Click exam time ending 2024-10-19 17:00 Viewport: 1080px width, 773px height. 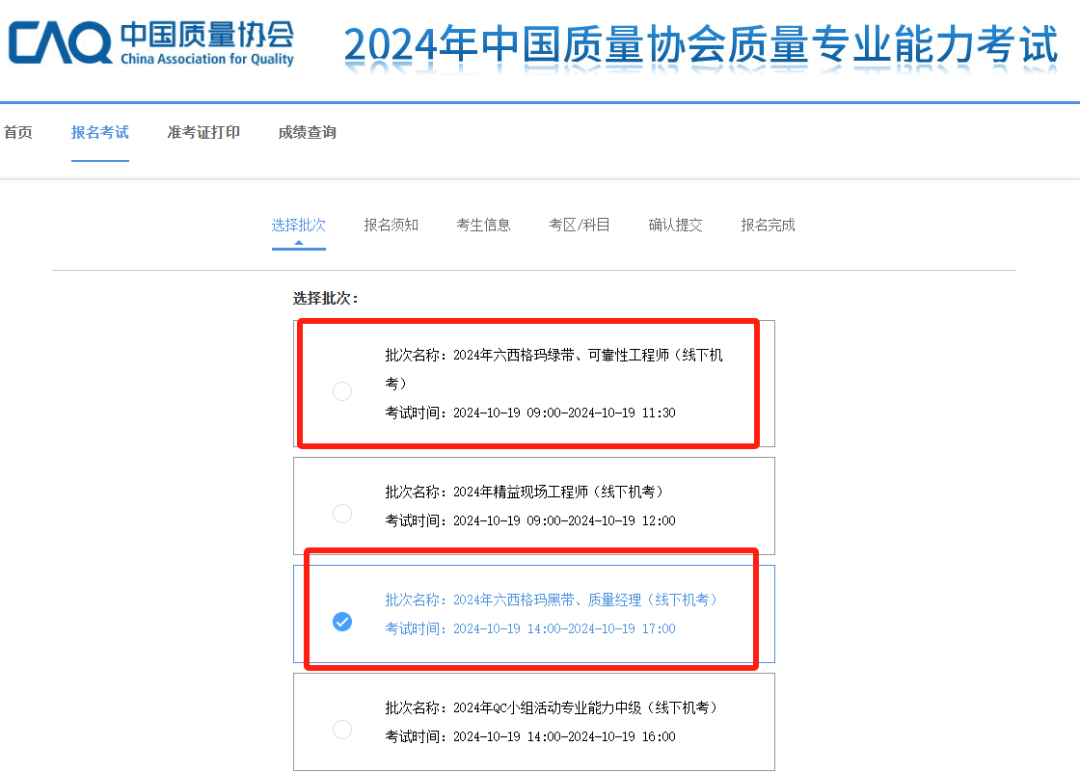(530, 628)
